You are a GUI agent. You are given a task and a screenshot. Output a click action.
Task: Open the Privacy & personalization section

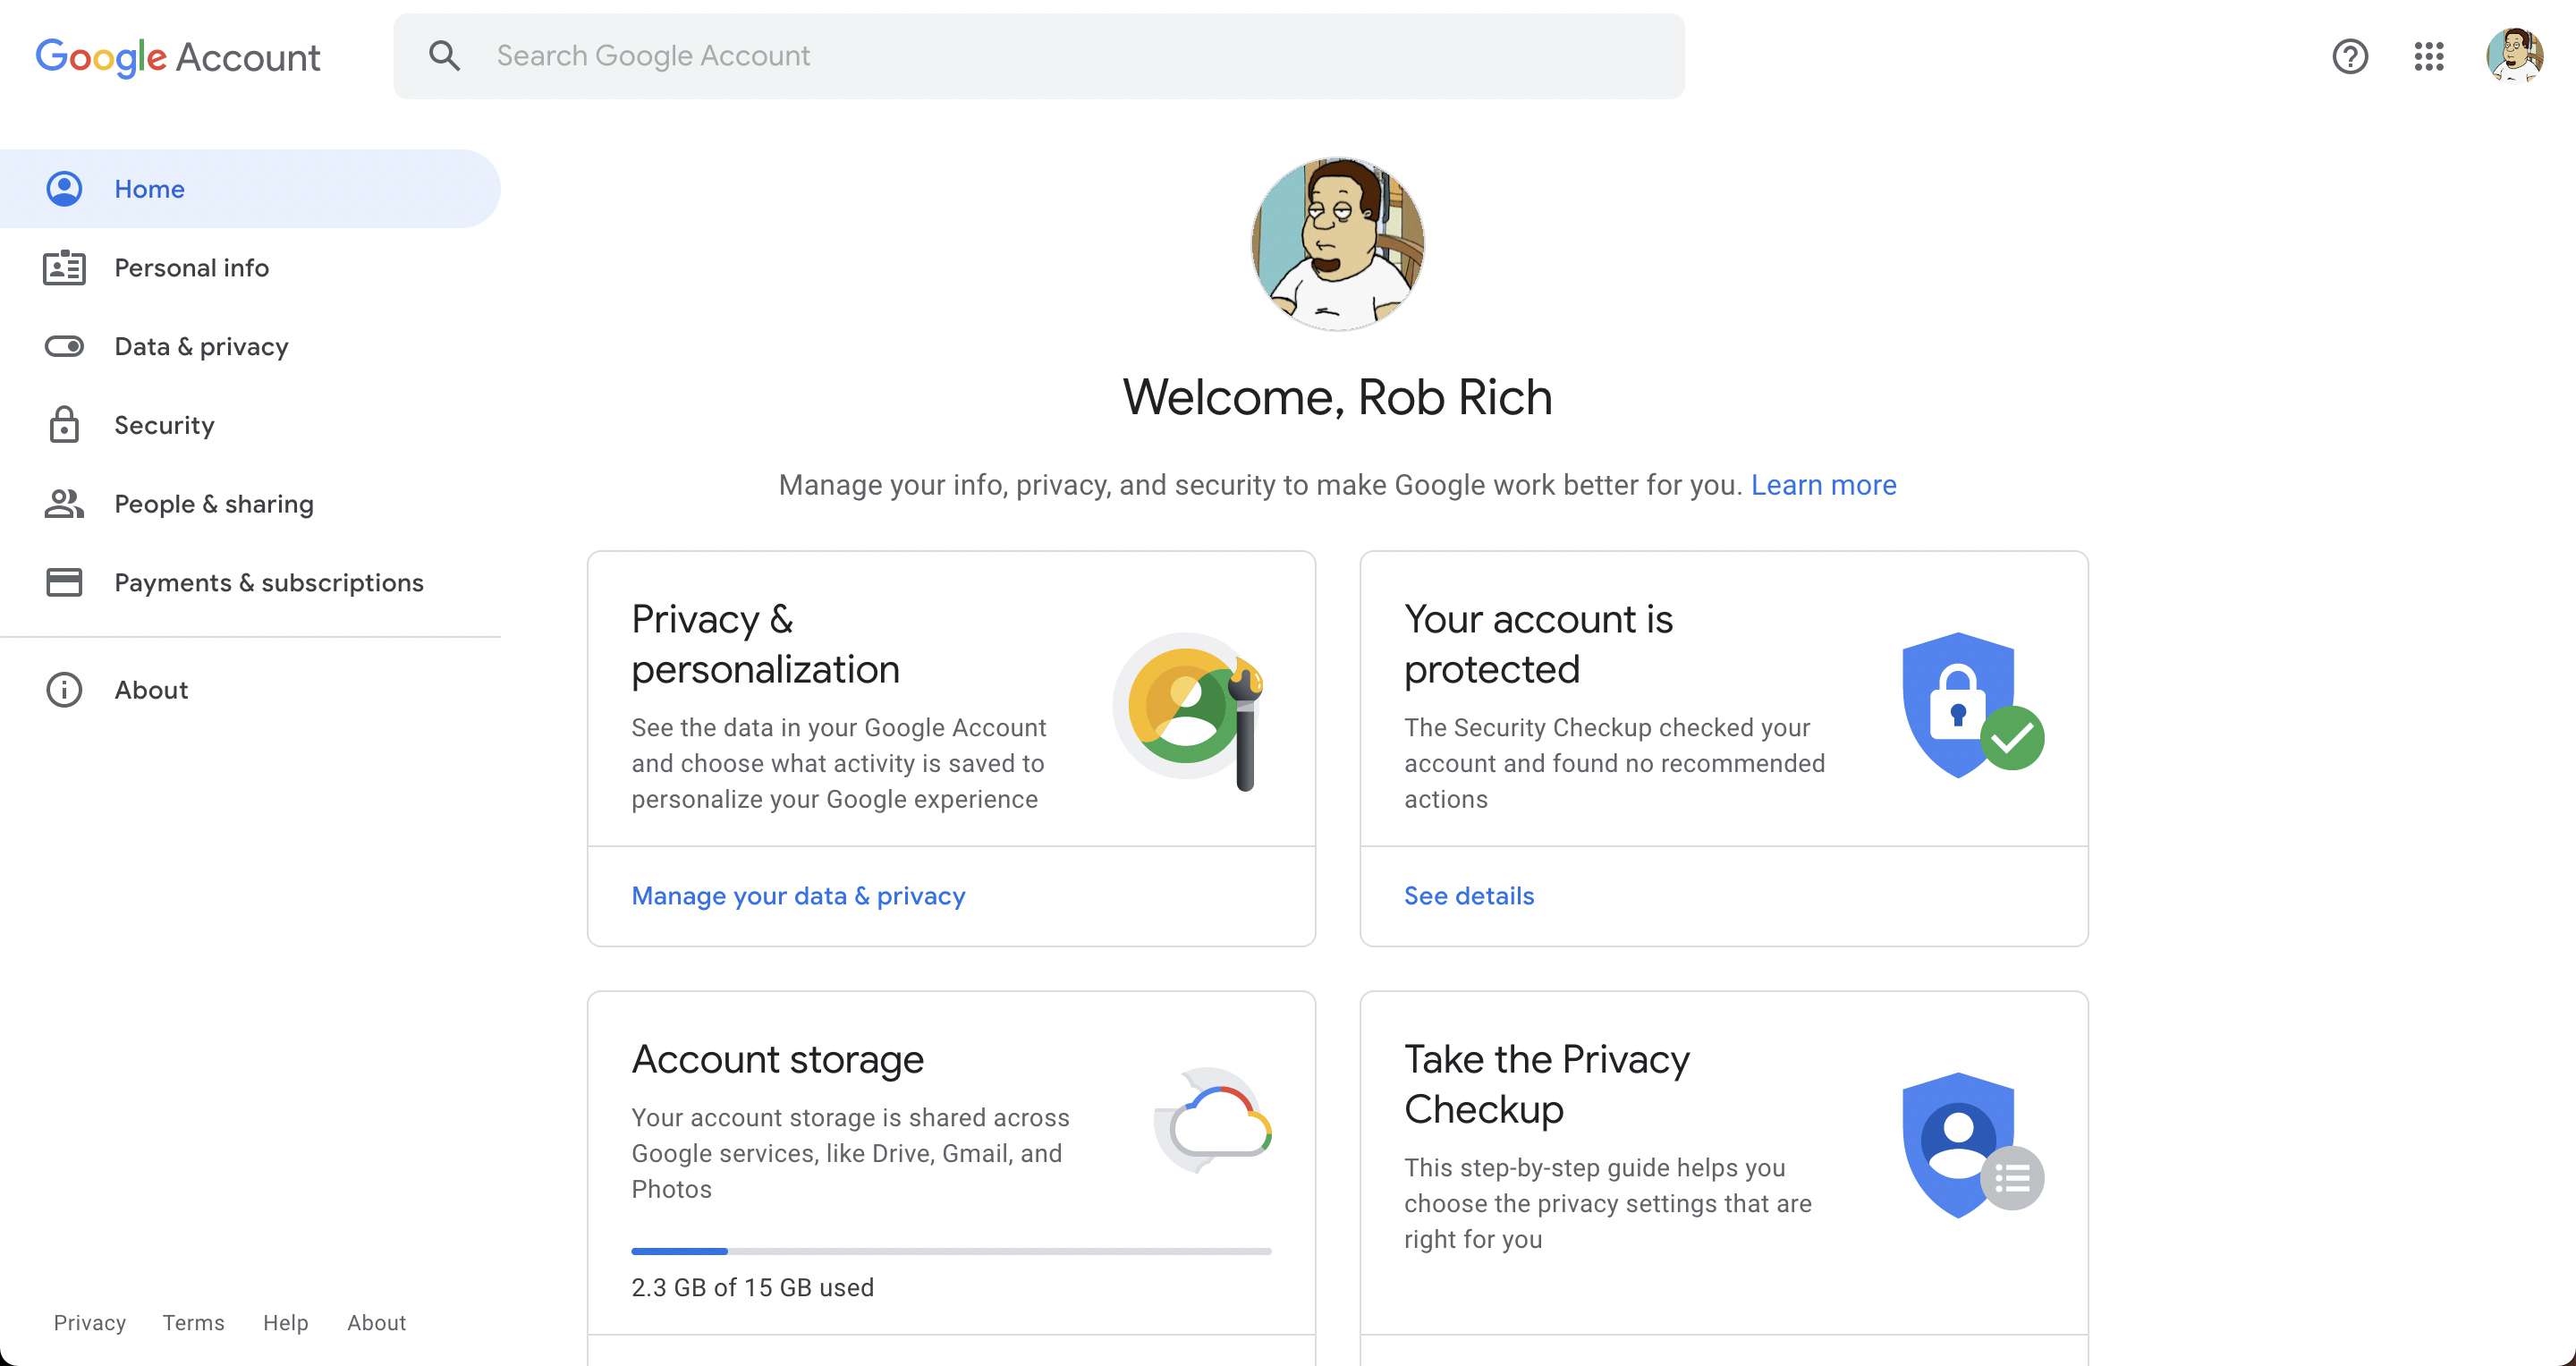point(797,895)
